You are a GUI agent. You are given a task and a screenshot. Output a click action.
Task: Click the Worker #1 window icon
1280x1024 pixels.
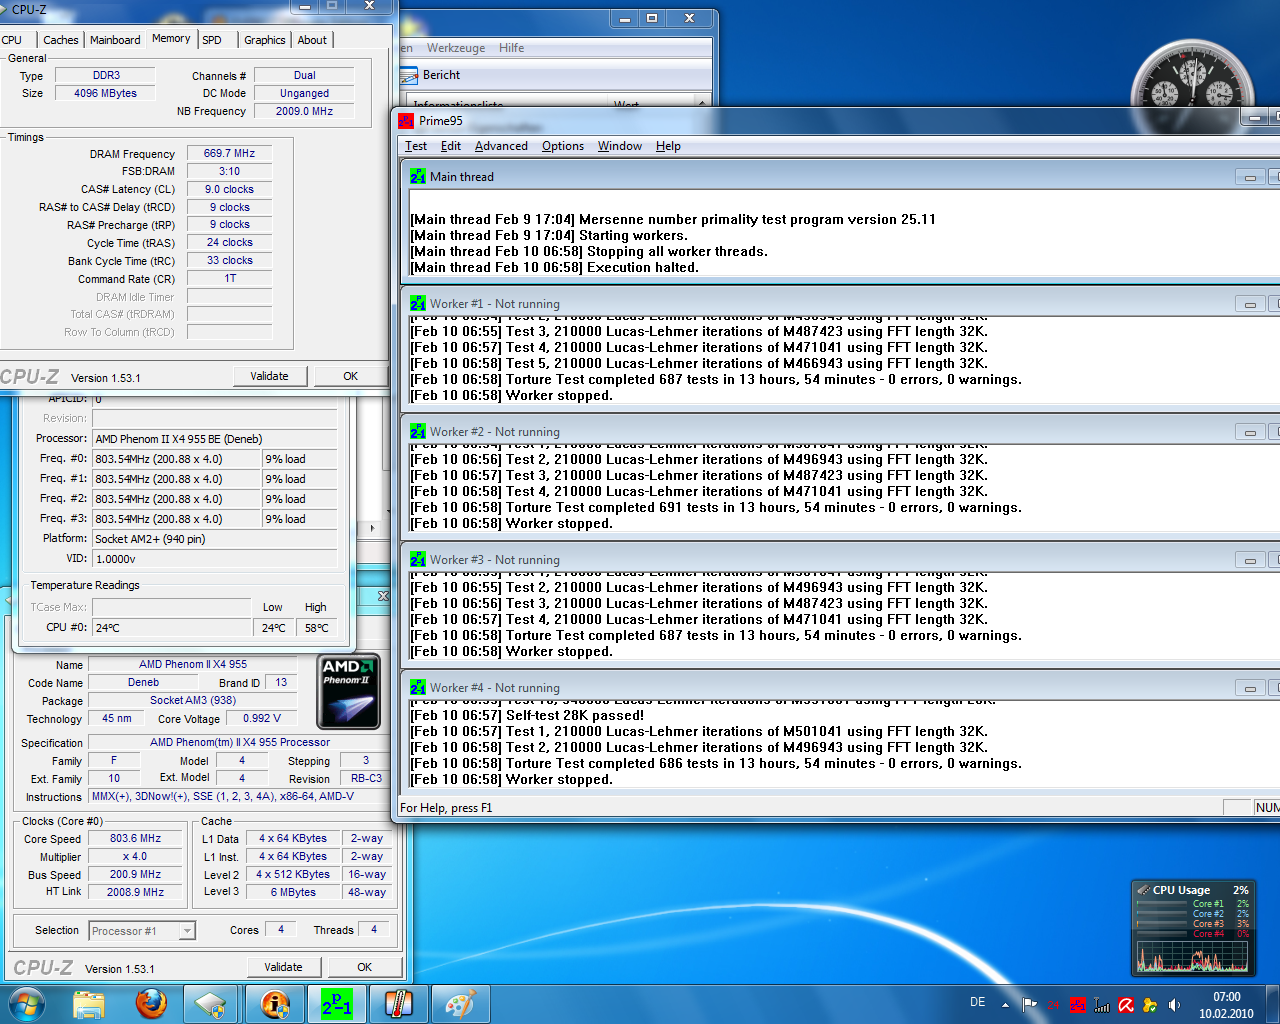point(417,304)
